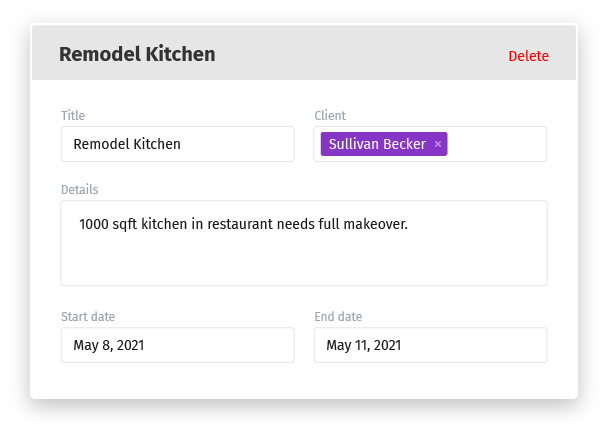Click the End date label
This screenshot has height=436, width=608.
[x=338, y=316]
